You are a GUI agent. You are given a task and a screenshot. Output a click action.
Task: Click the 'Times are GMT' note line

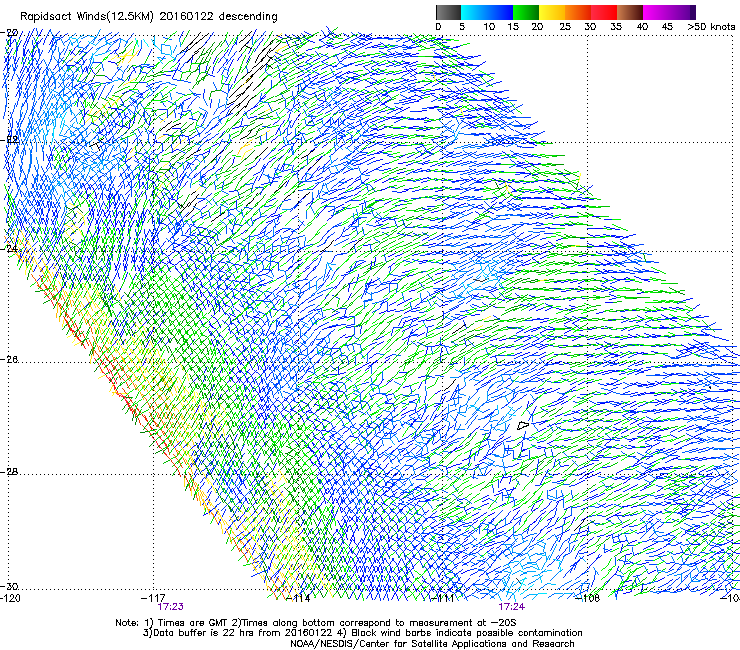[x=315, y=623]
